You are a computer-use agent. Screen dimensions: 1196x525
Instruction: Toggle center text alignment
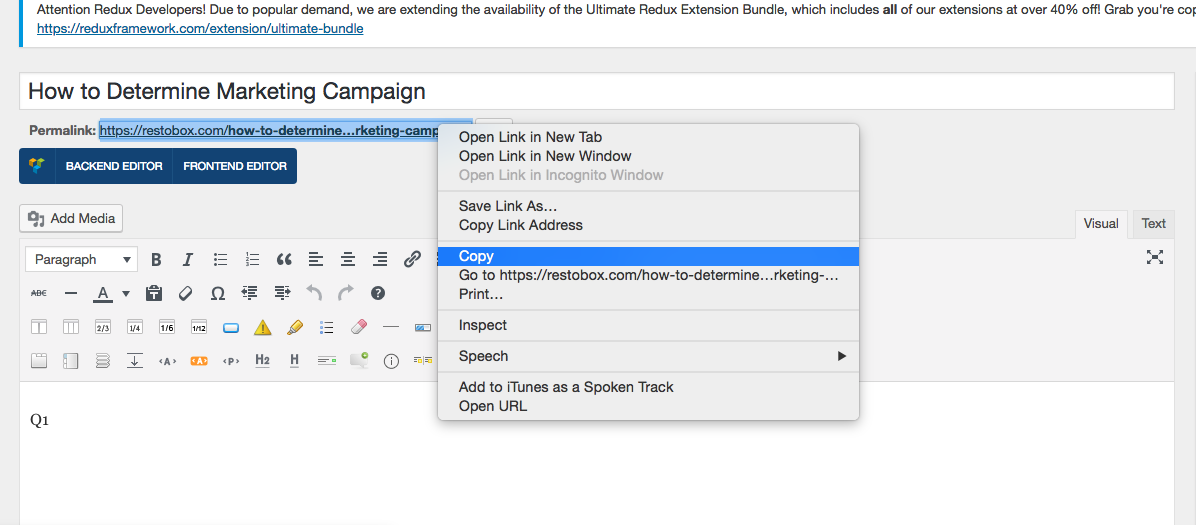click(348, 260)
